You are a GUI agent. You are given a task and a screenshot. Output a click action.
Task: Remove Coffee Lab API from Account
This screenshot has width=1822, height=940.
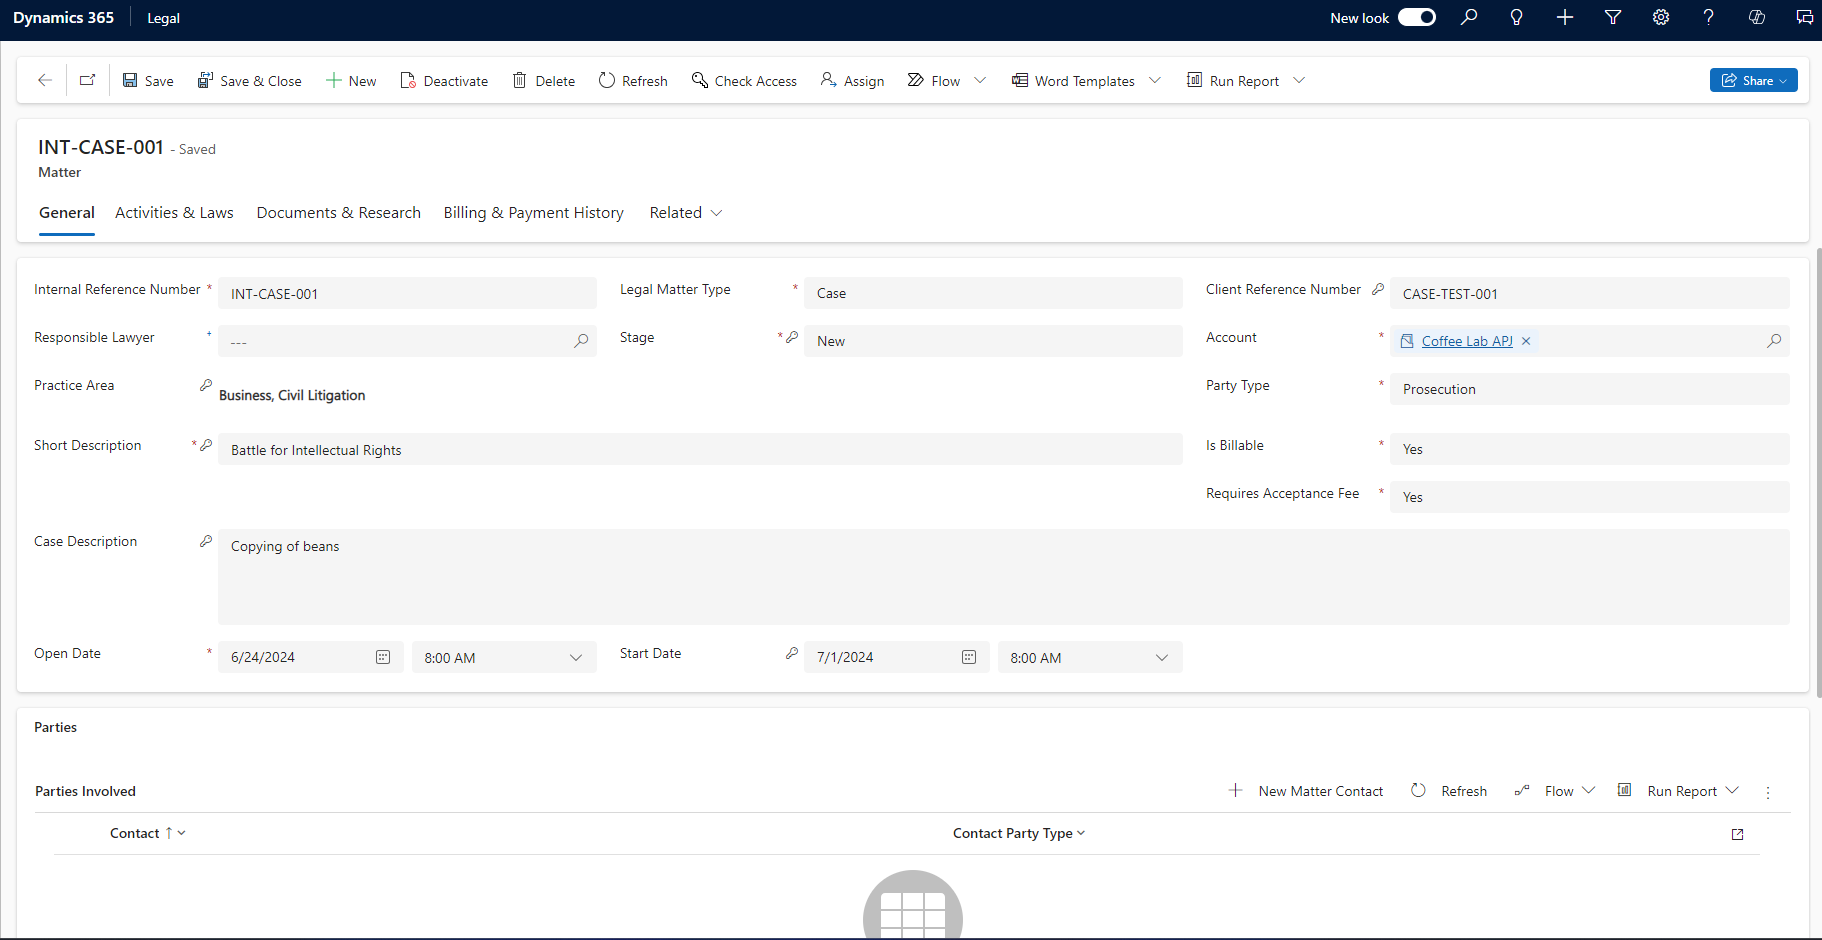tap(1526, 341)
